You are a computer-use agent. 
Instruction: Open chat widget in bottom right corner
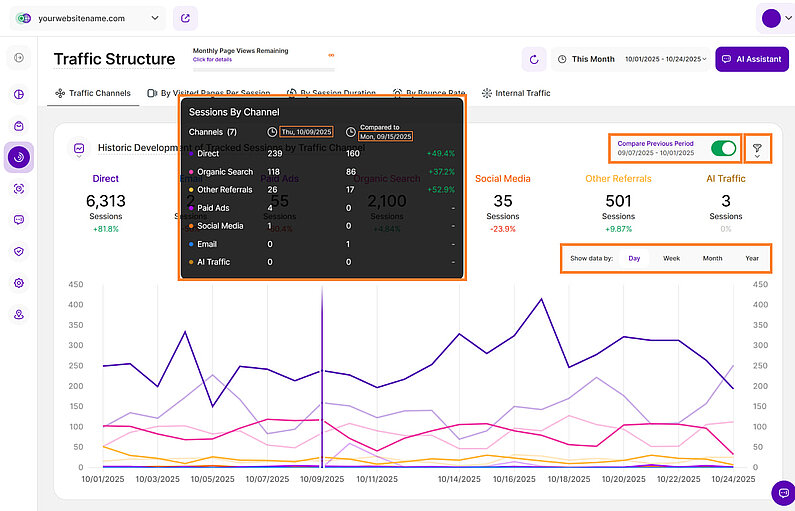[x=783, y=493]
